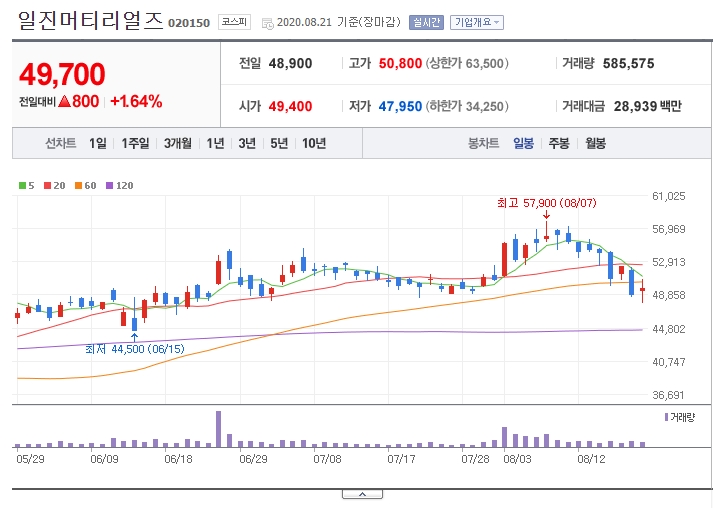Click the 2020.08.21 date text

click(x=304, y=22)
